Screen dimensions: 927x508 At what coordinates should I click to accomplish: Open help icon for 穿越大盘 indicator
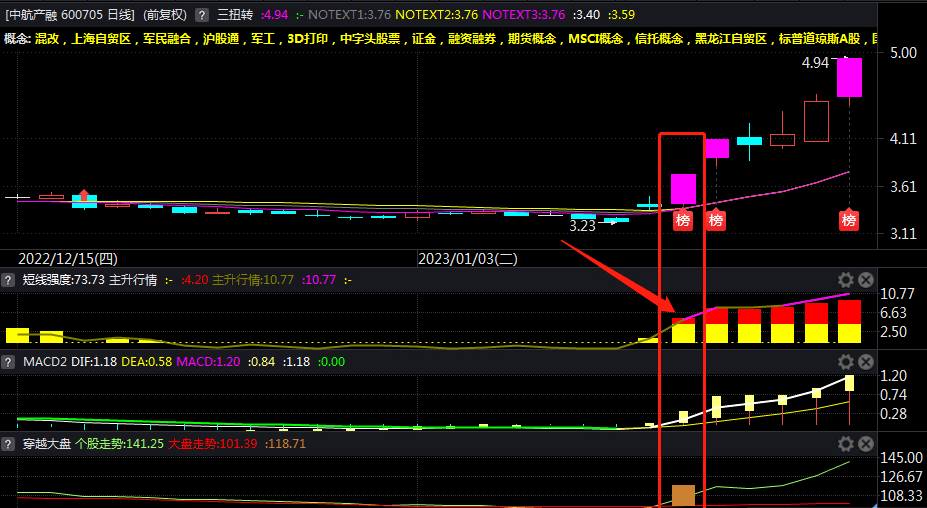click(8, 443)
